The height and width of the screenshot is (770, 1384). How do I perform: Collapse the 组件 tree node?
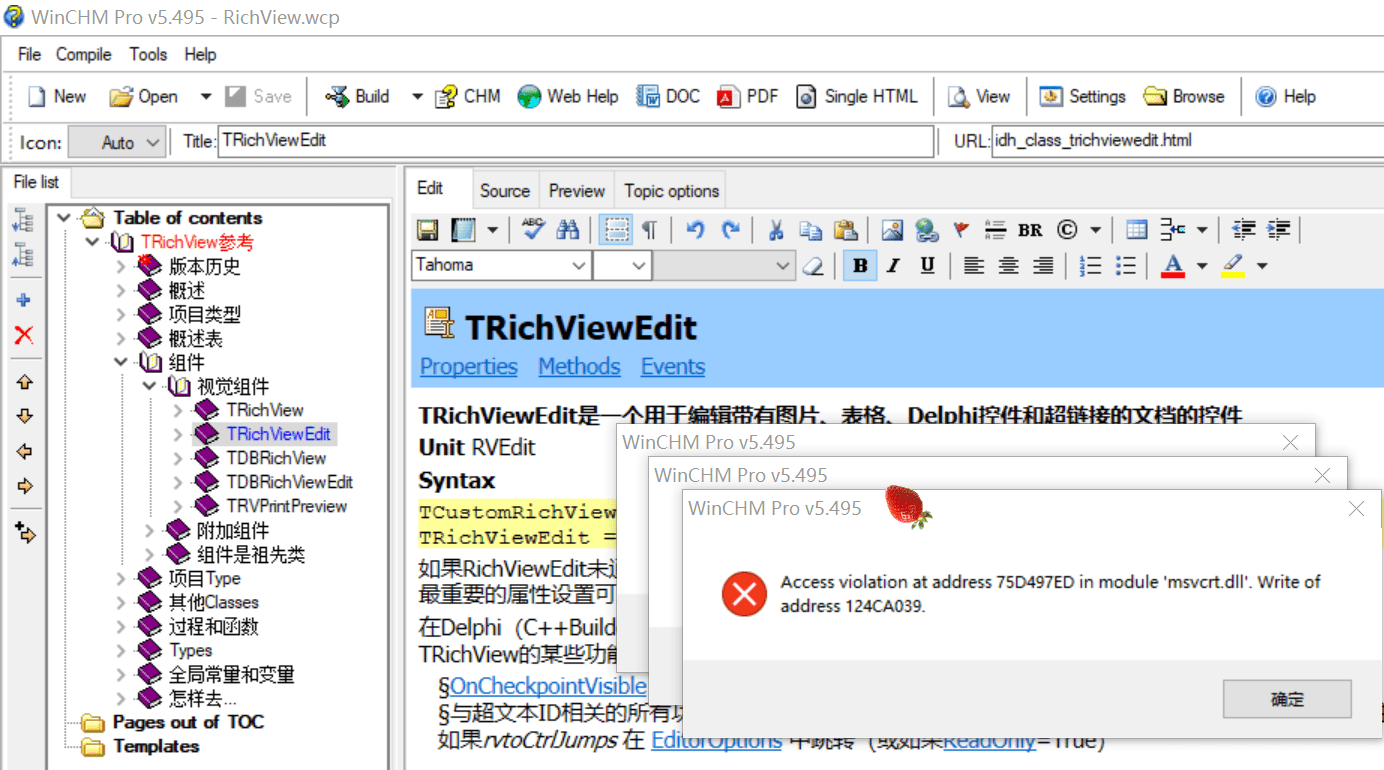coord(121,362)
